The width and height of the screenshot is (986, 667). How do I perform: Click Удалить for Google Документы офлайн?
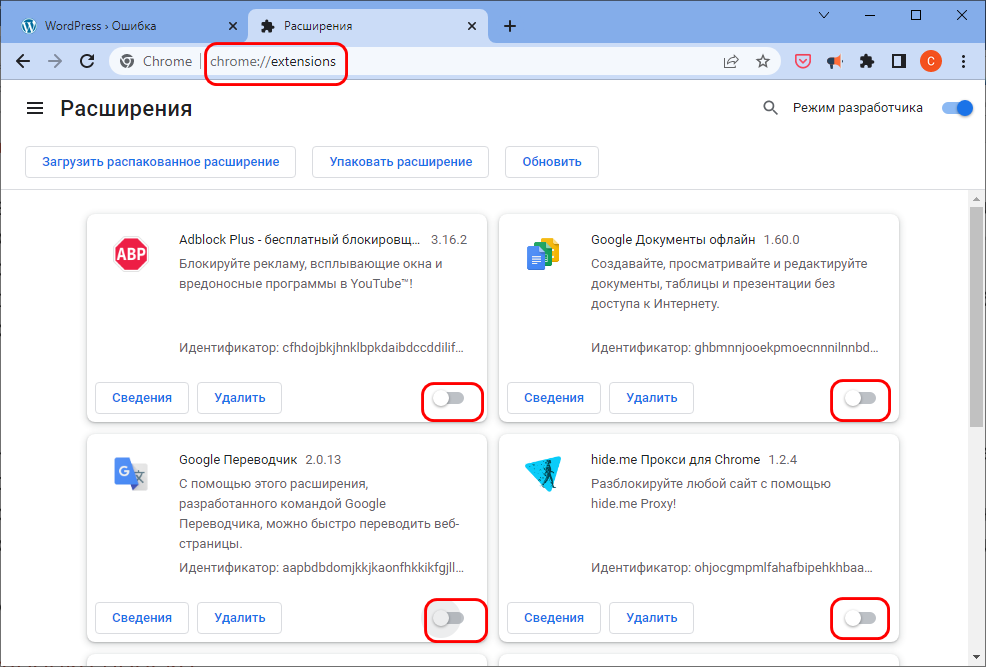(x=651, y=397)
